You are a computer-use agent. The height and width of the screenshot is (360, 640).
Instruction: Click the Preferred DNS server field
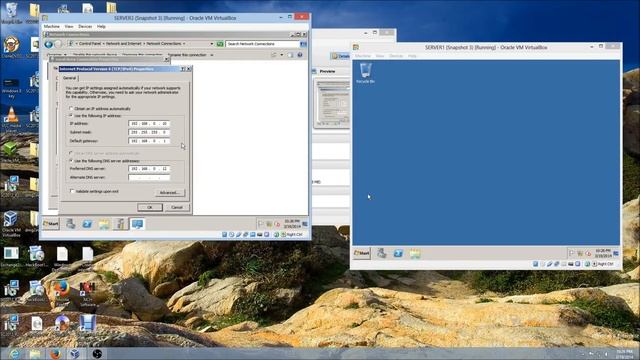coord(149,169)
